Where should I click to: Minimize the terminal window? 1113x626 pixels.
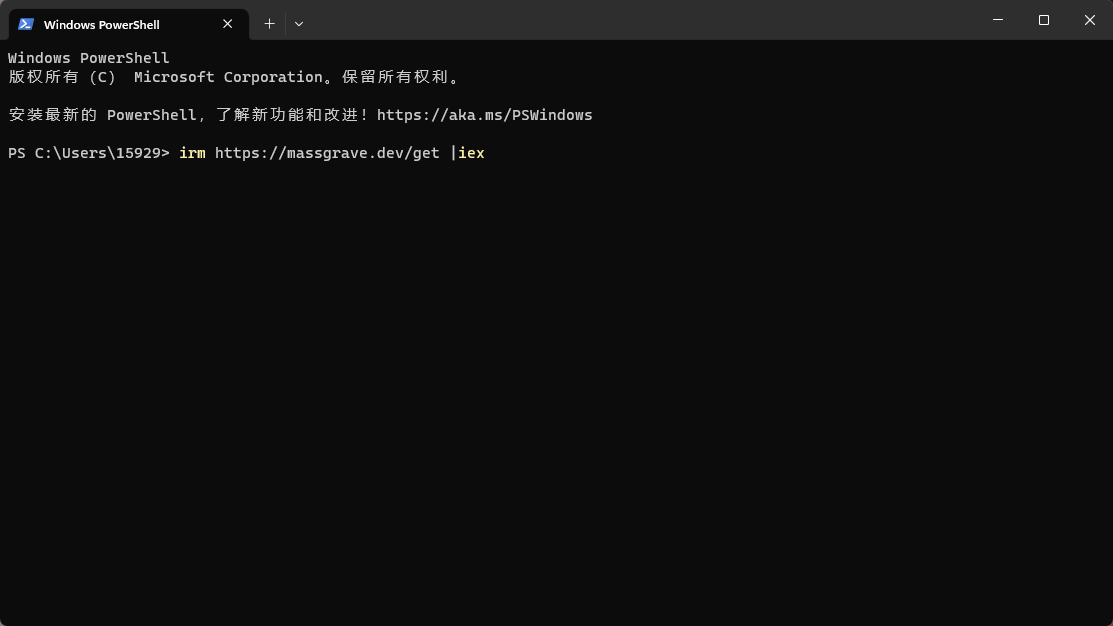click(x=998, y=20)
